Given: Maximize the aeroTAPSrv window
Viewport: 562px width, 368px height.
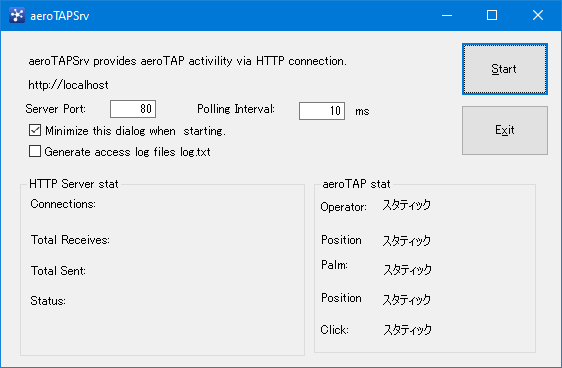Looking at the screenshot, I should [x=492, y=15].
